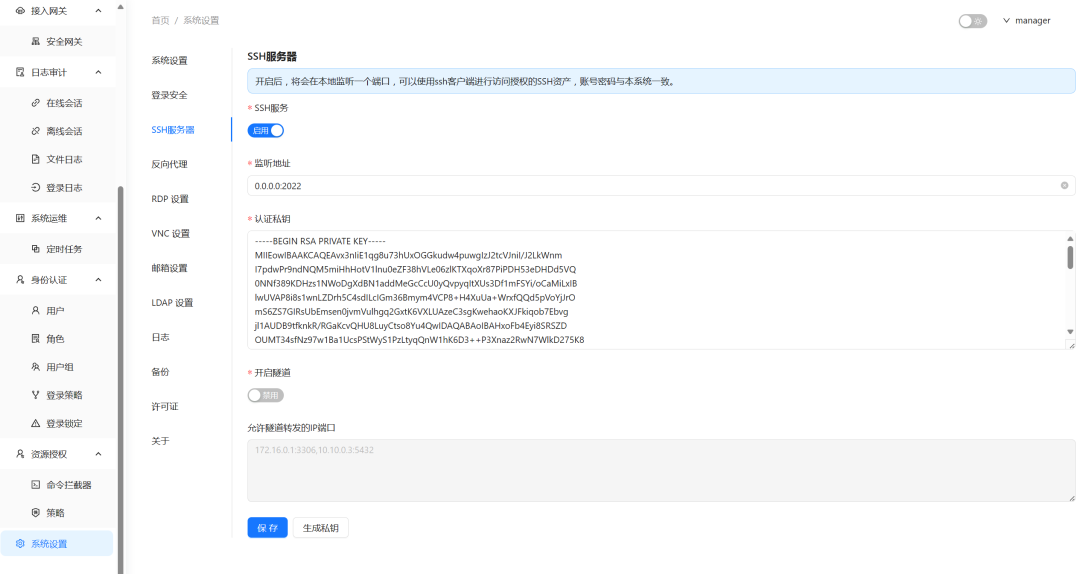The width and height of the screenshot is (1080, 574).
Task: Click the 策略 shield icon
Action: pyautogui.click(x=36, y=513)
